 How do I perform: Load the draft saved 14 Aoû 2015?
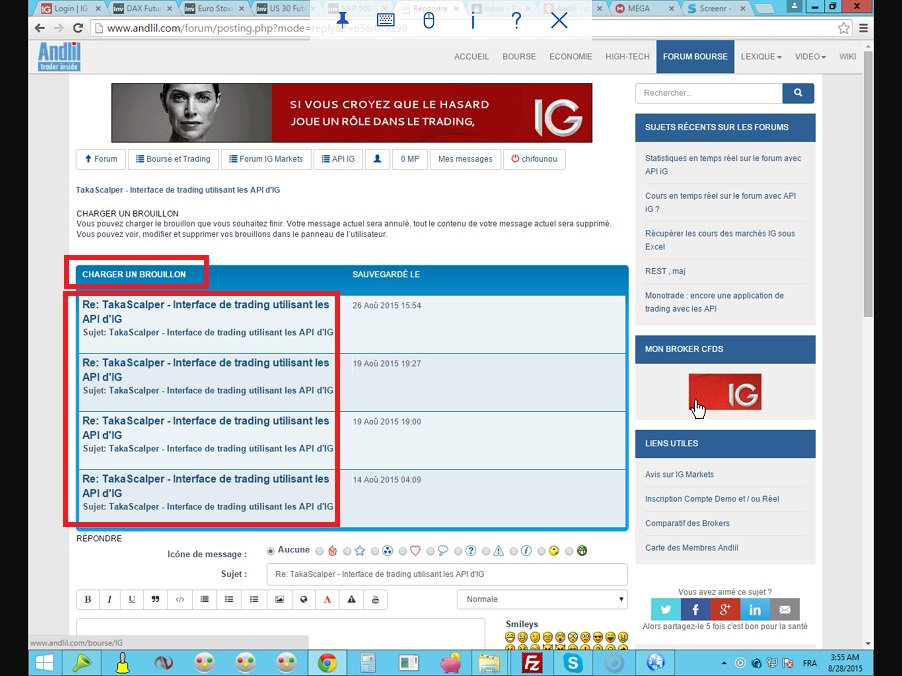coord(205,486)
